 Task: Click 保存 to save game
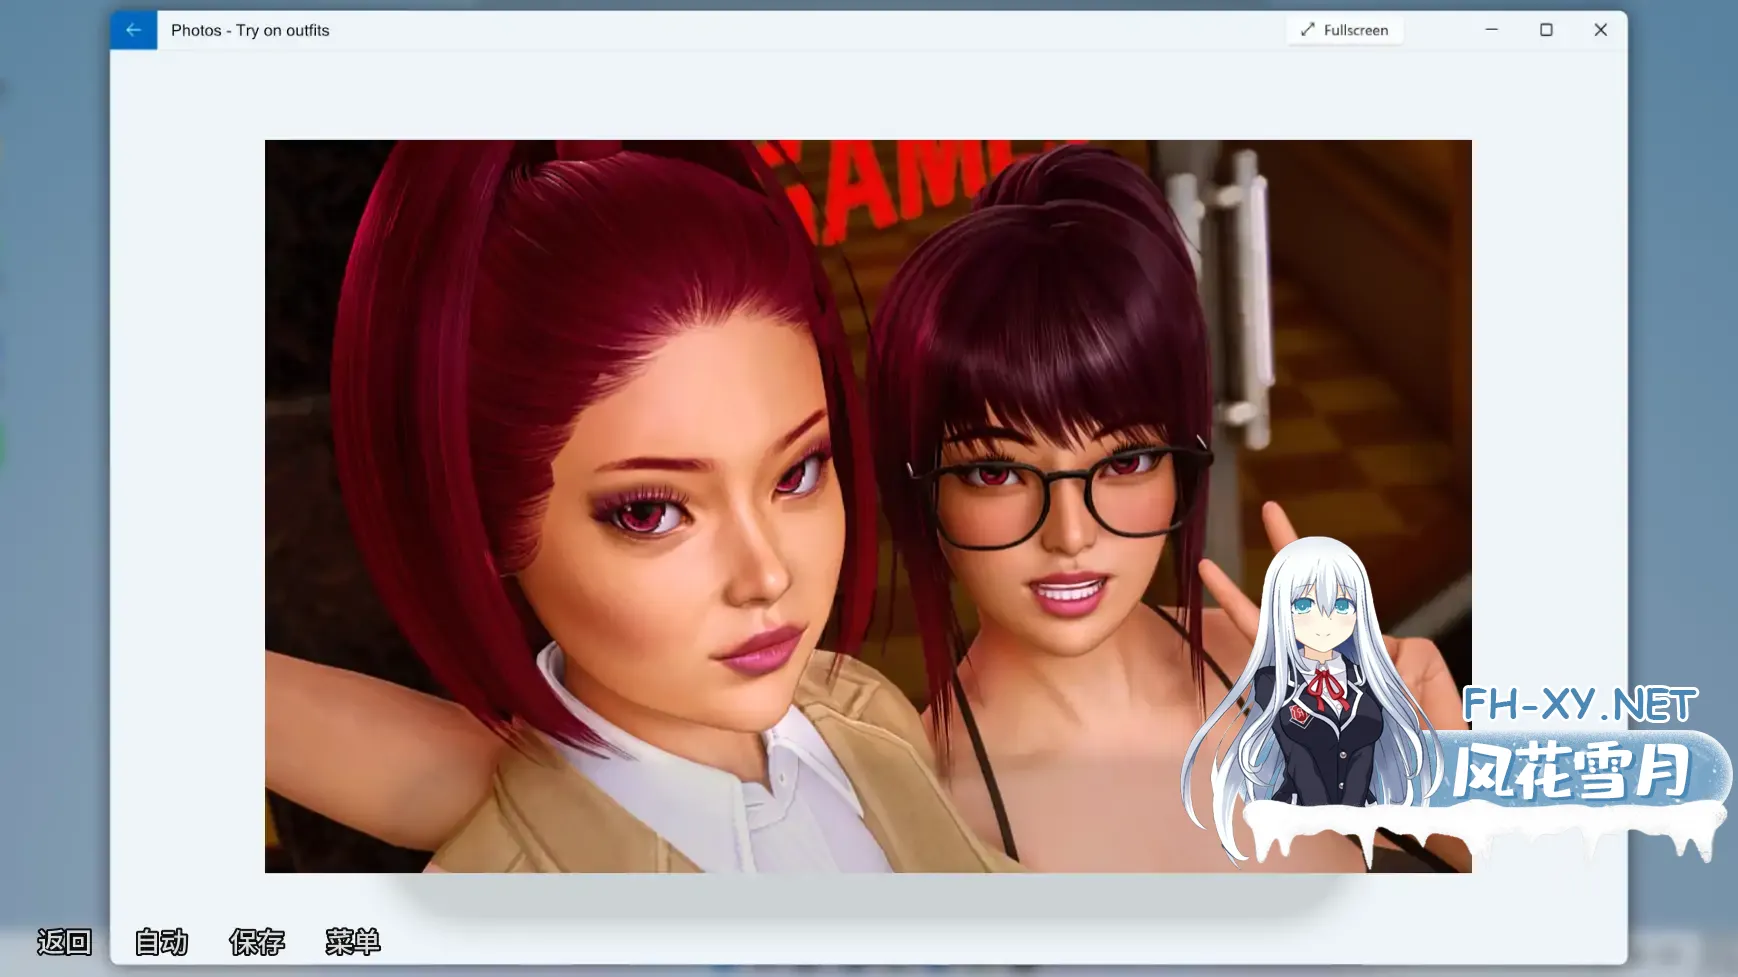coord(257,941)
